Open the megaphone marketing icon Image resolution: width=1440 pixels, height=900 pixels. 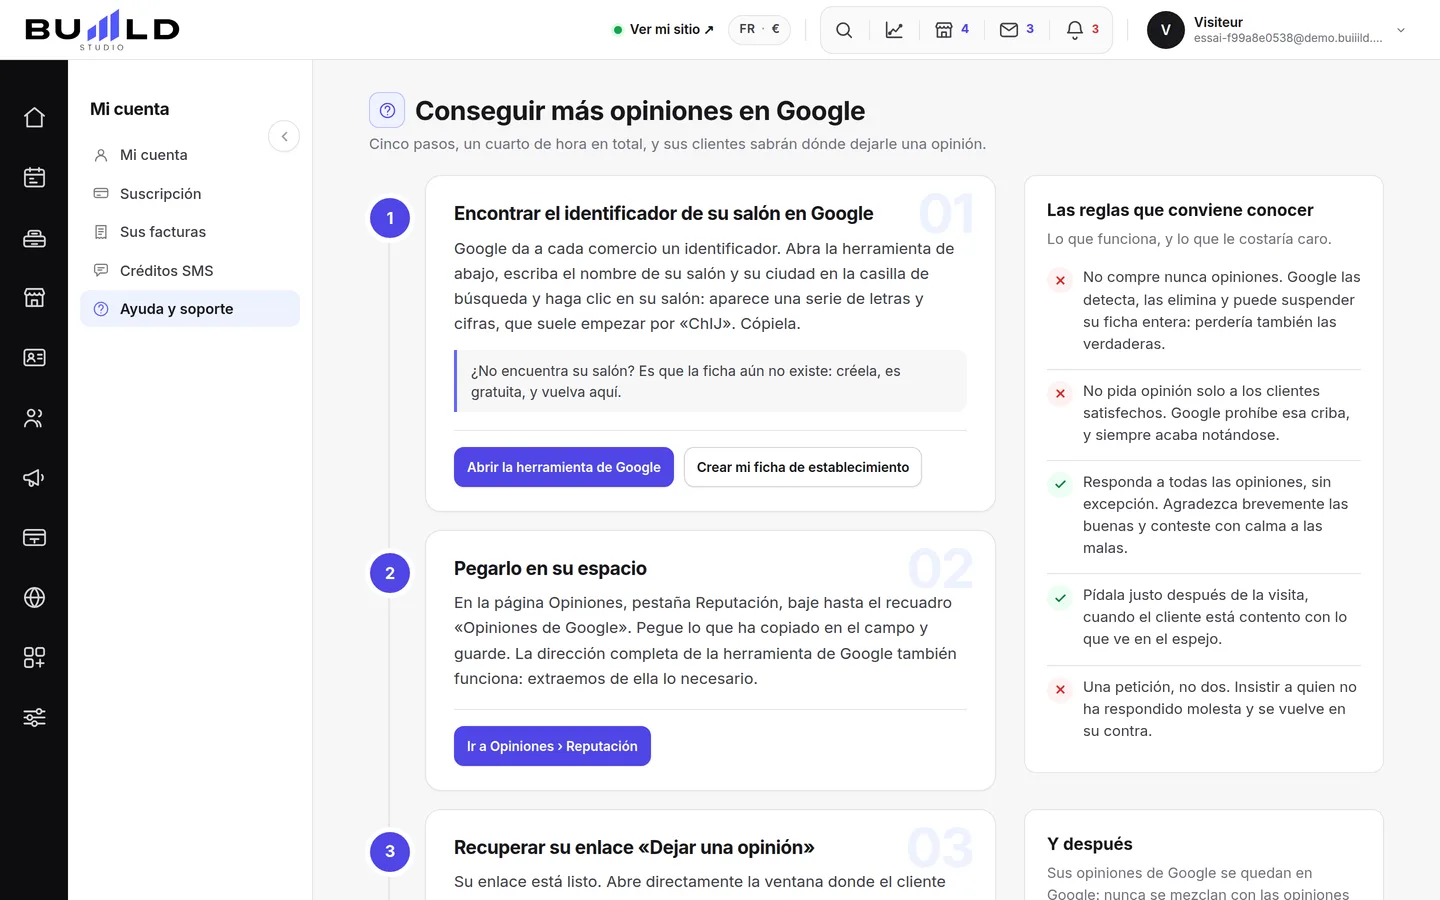(34, 478)
